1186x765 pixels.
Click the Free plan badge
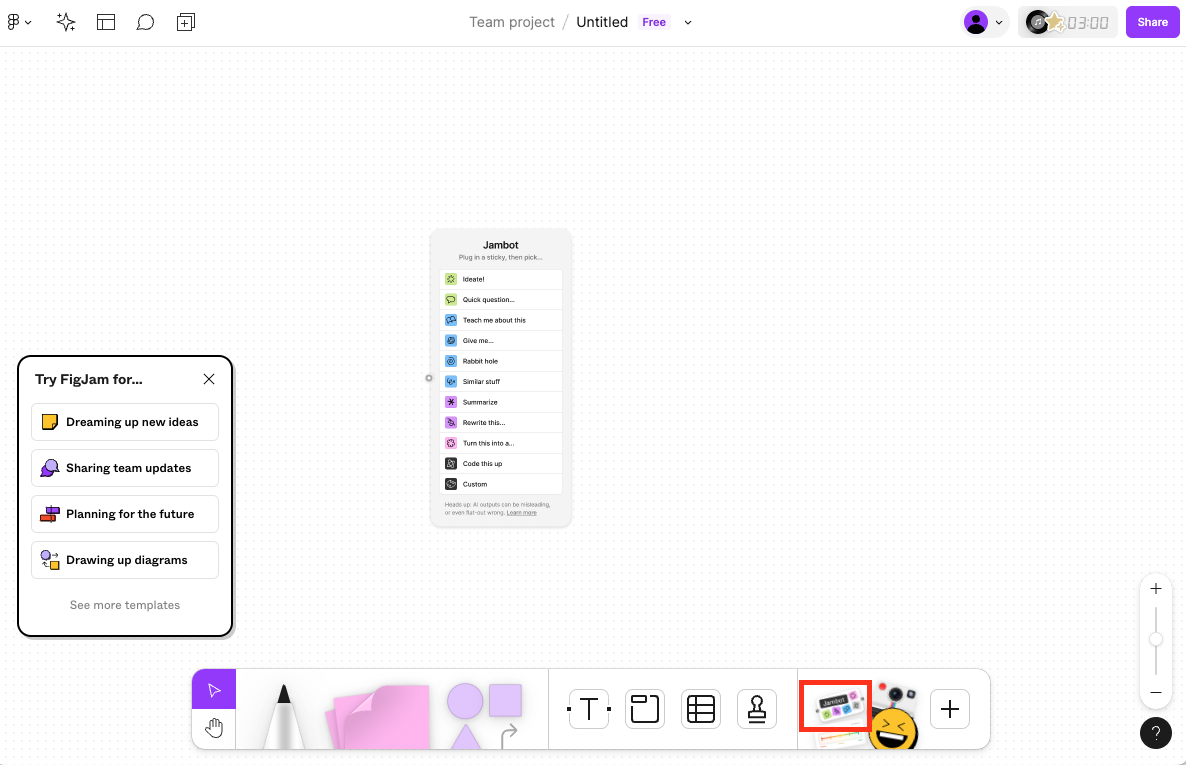click(654, 22)
